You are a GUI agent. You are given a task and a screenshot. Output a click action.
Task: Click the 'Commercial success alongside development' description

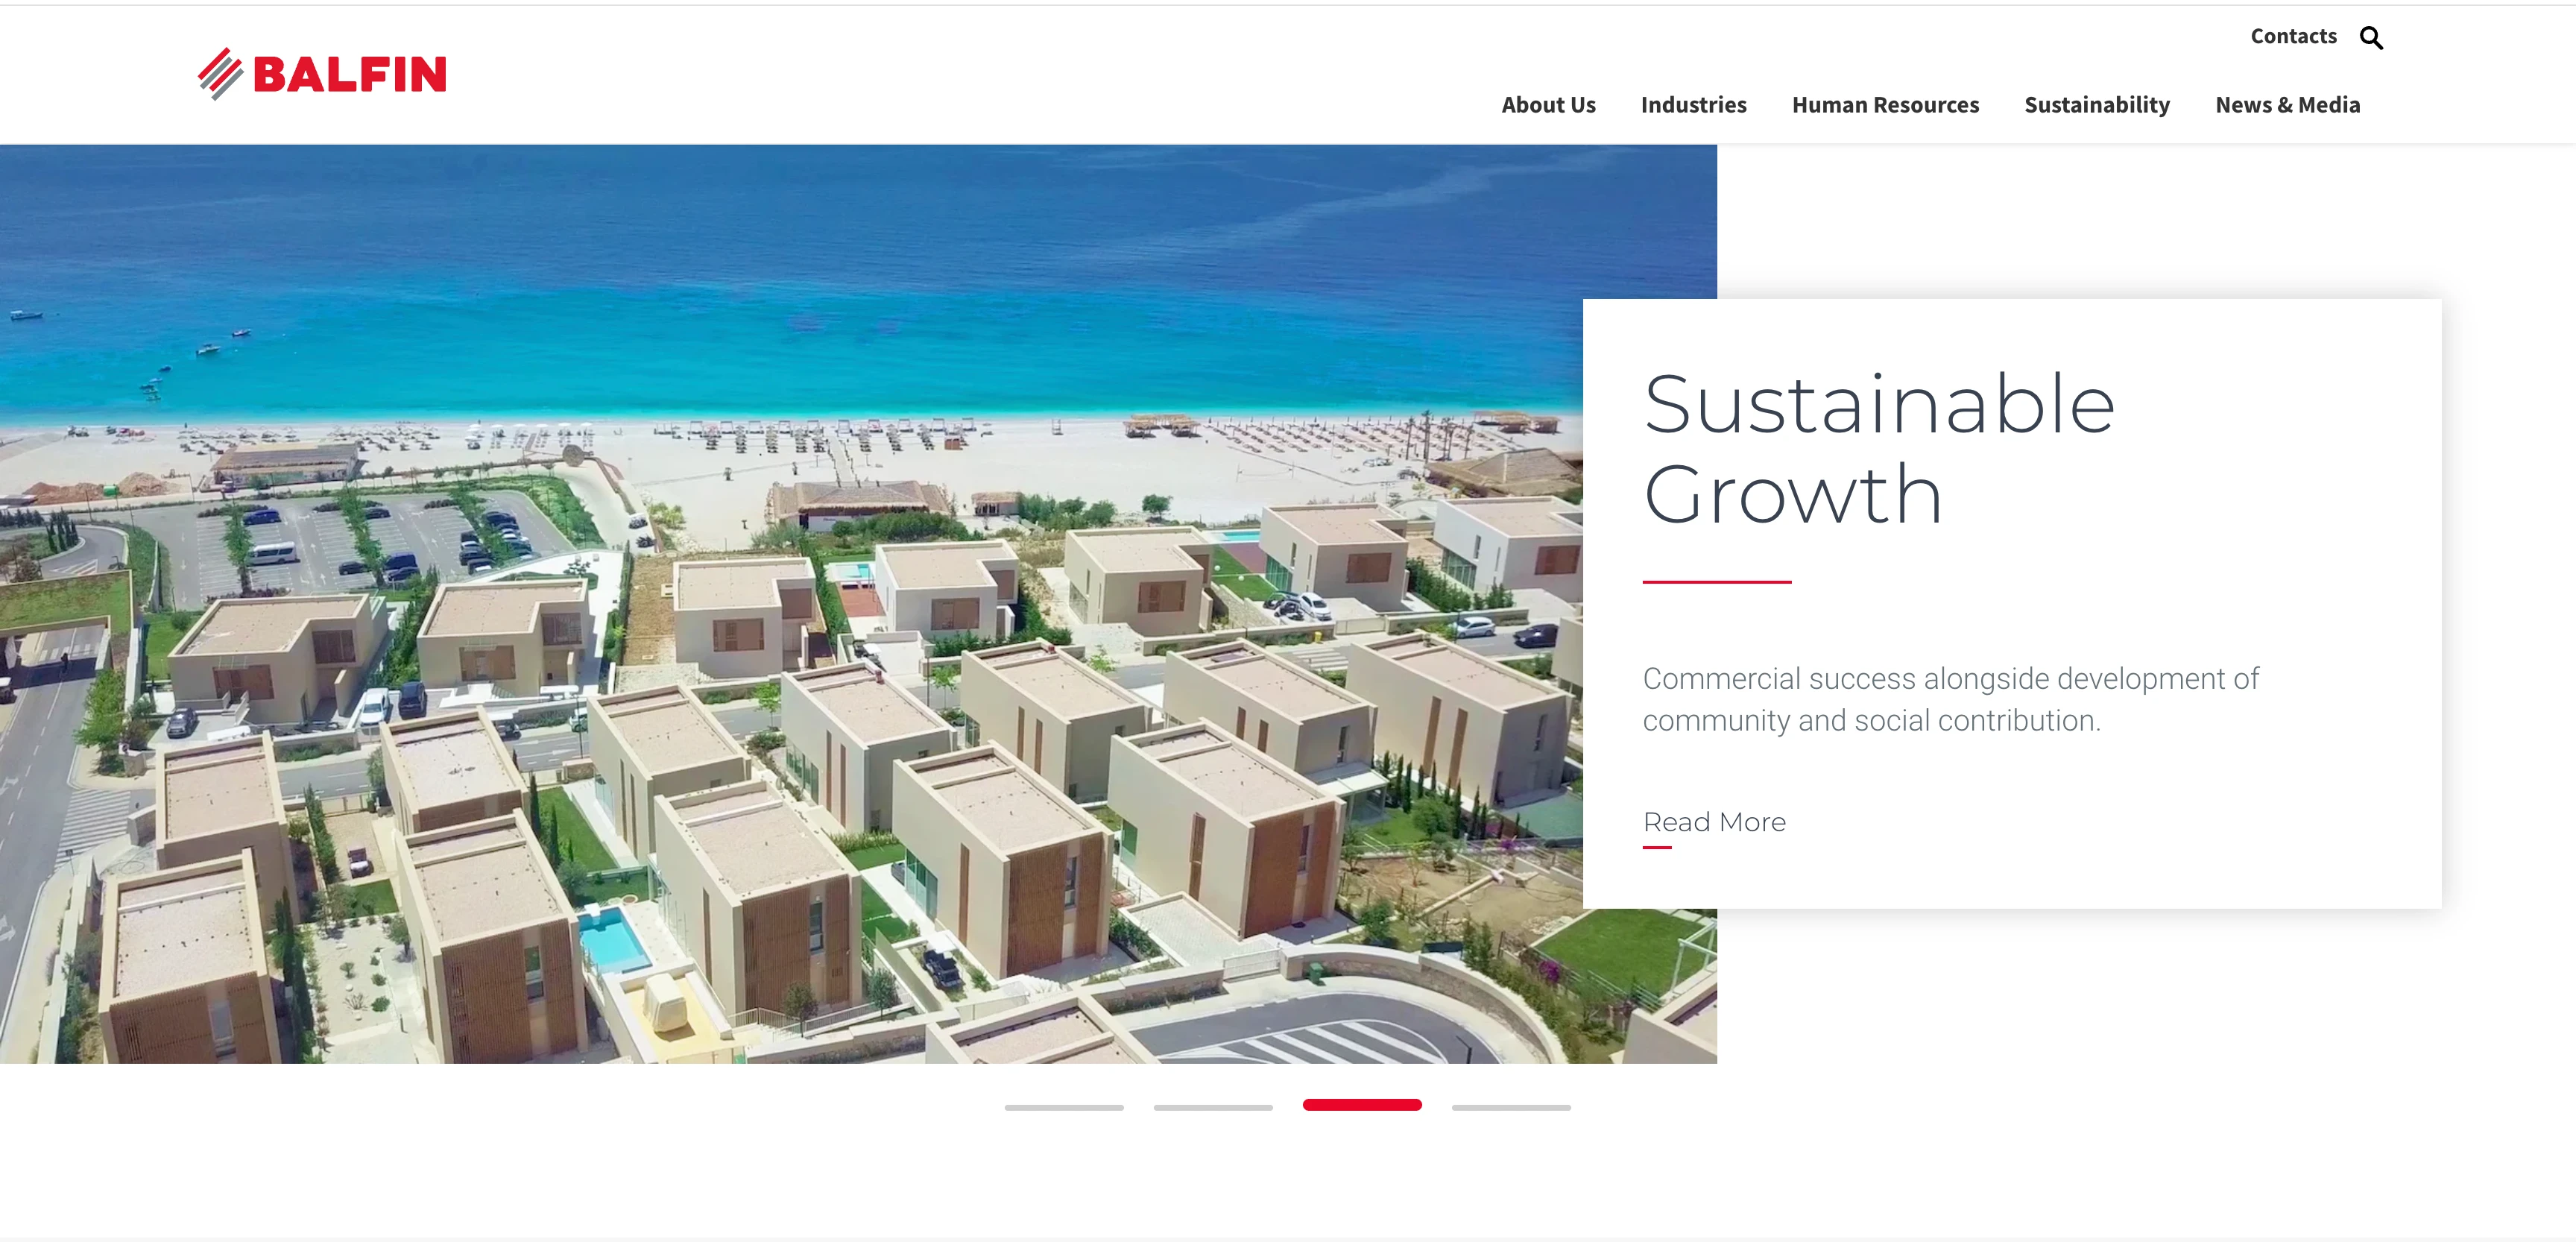pyautogui.click(x=1950, y=699)
